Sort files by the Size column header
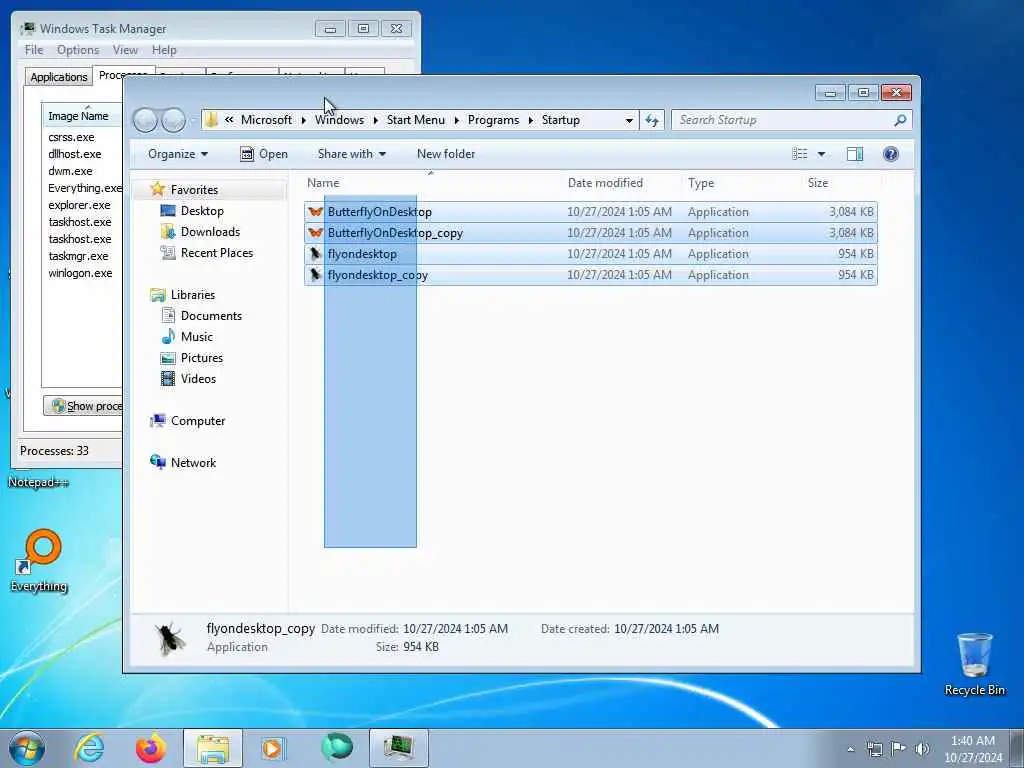The width and height of the screenshot is (1024, 768). pyautogui.click(x=840, y=183)
